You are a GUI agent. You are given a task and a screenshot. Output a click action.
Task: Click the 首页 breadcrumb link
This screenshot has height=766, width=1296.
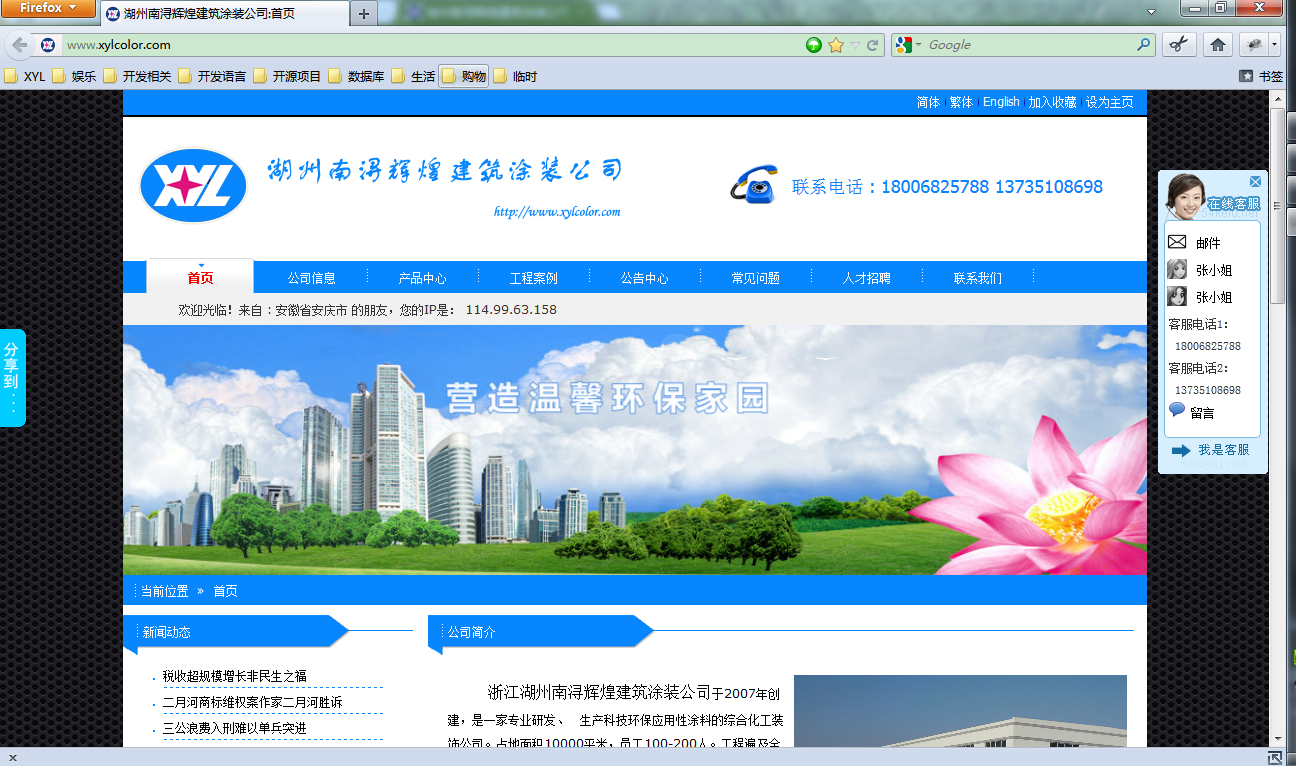pyautogui.click(x=225, y=591)
